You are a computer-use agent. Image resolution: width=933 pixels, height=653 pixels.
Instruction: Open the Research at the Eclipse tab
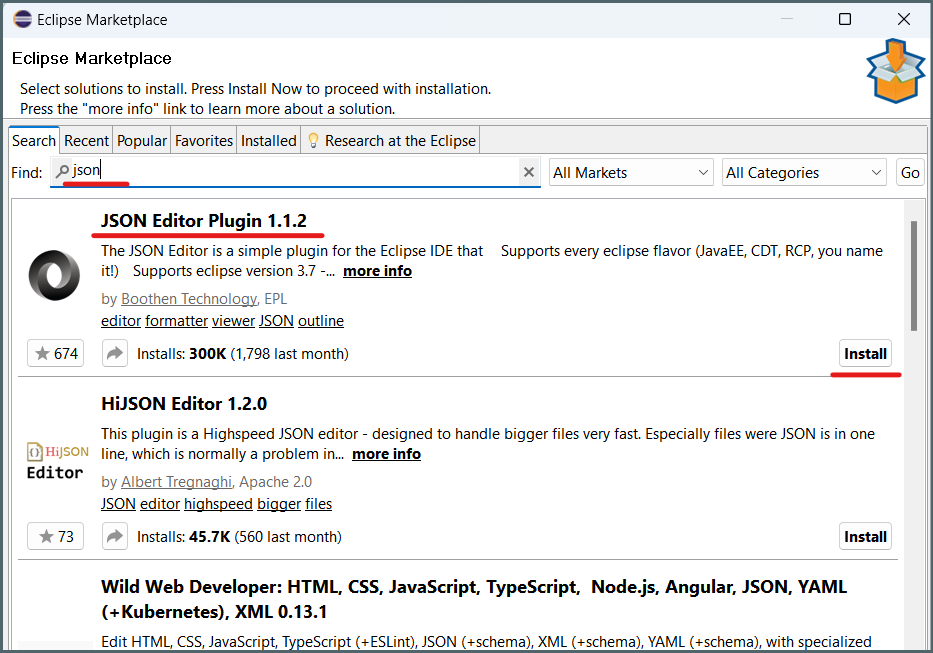pyautogui.click(x=390, y=141)
